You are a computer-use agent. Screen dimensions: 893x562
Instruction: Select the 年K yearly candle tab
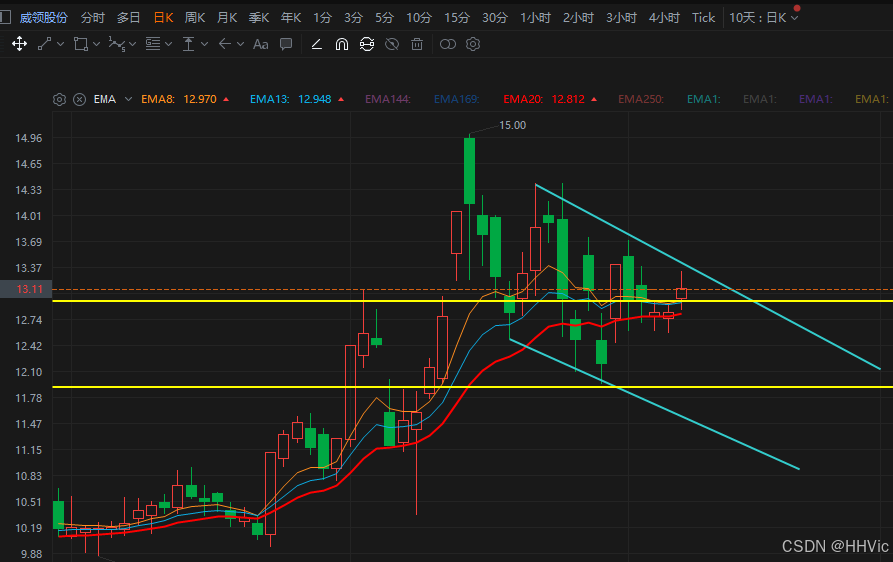[290, 18]
